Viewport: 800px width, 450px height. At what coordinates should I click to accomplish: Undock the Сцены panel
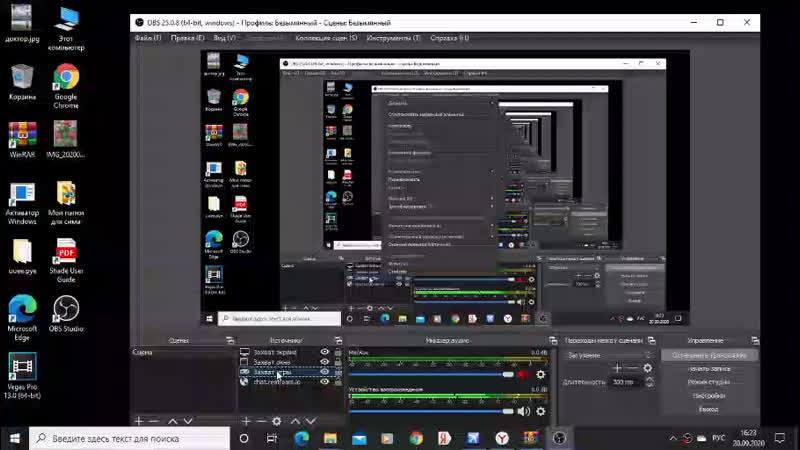coord(230,340)
